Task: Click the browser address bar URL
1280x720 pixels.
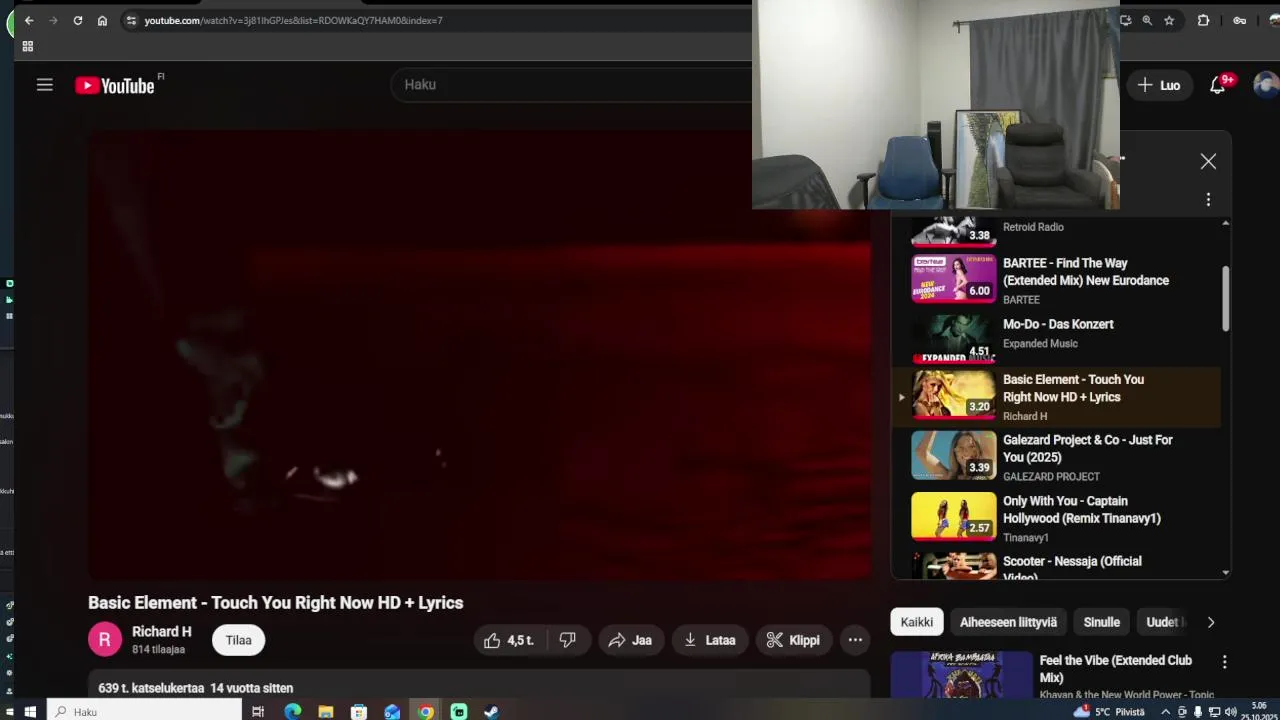Action: coord(293,20)
